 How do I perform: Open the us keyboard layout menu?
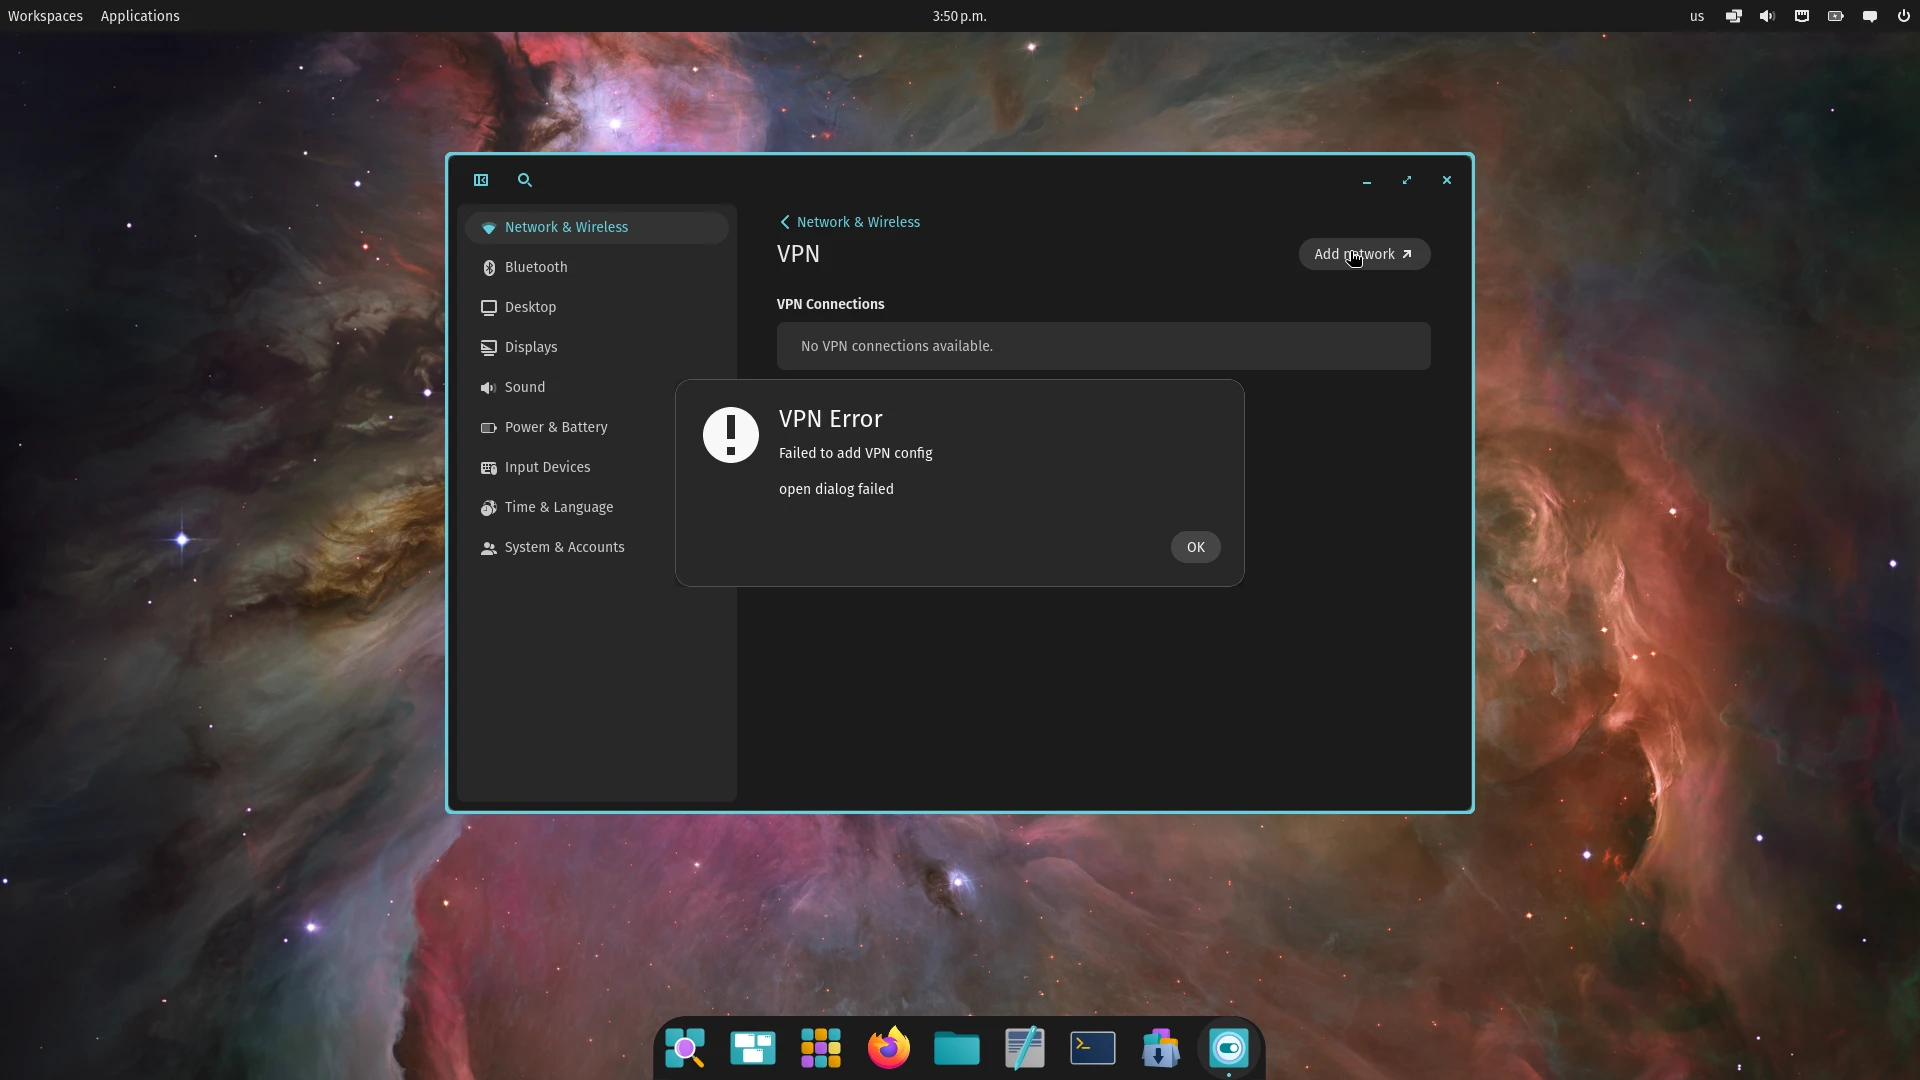click(x=1696, y=16)
